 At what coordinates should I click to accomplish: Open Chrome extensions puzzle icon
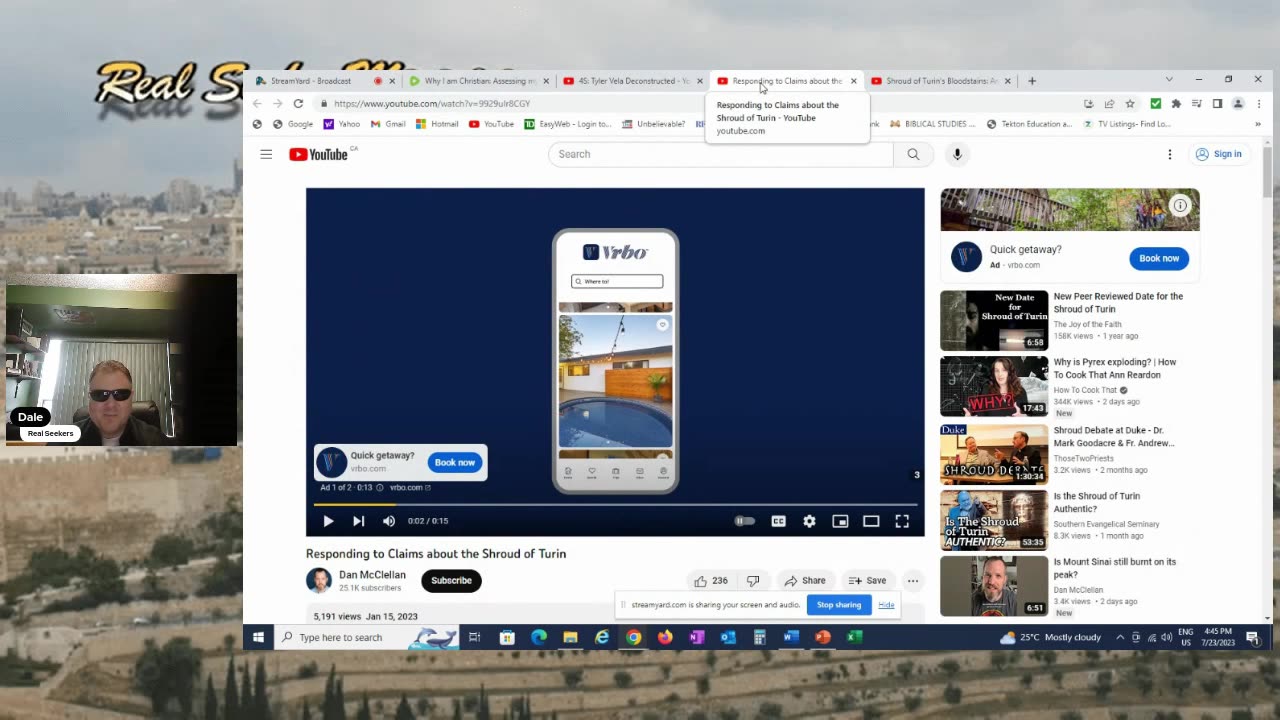pyautogui.click(x=1176, y=103)
